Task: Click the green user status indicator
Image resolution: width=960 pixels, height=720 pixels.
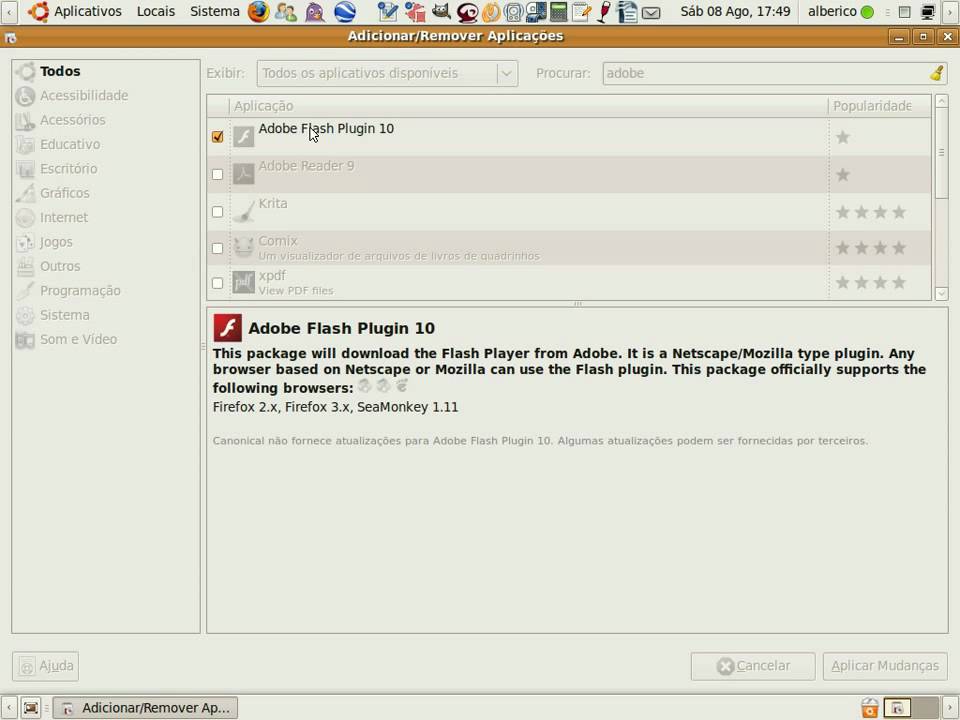Action: click(867, 12)
